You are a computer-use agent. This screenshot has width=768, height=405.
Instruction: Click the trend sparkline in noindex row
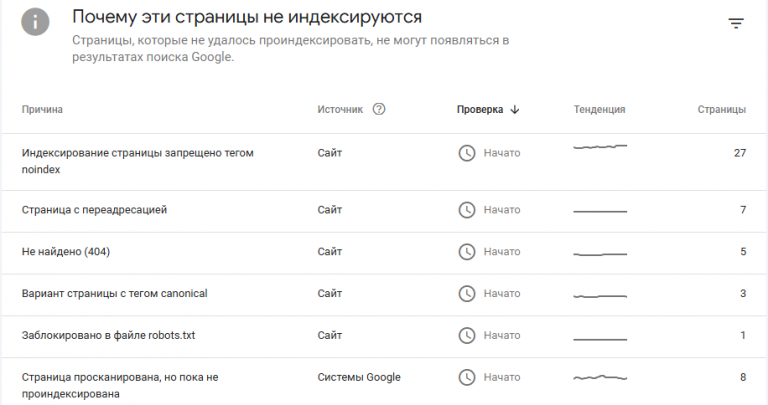coord(600,146)
